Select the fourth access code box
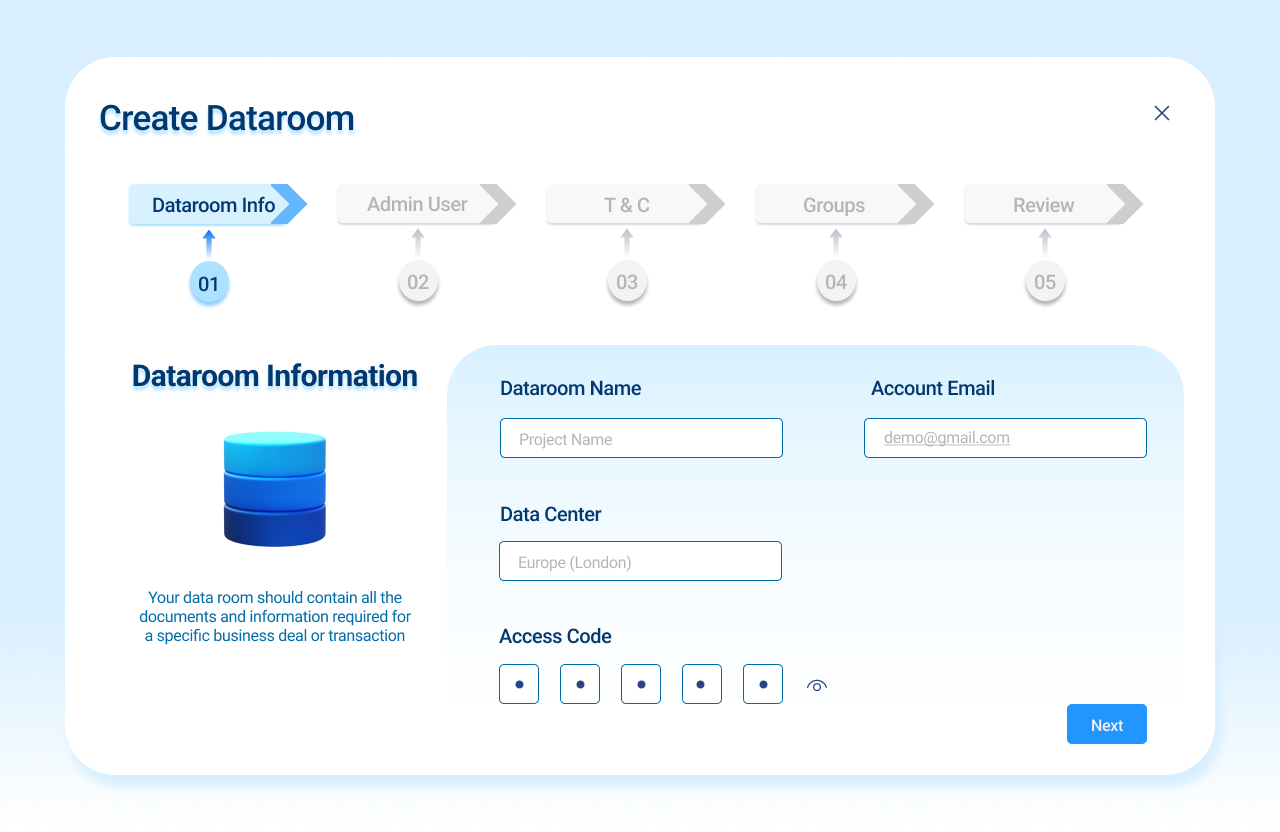This screenshot has height=832, width=1280. tap(702, 684)
